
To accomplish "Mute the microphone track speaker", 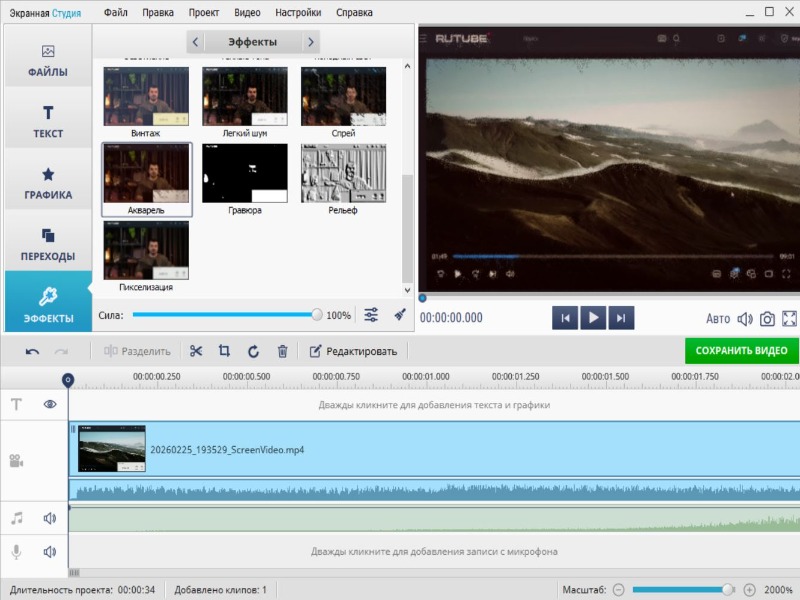I will [50, 551].
